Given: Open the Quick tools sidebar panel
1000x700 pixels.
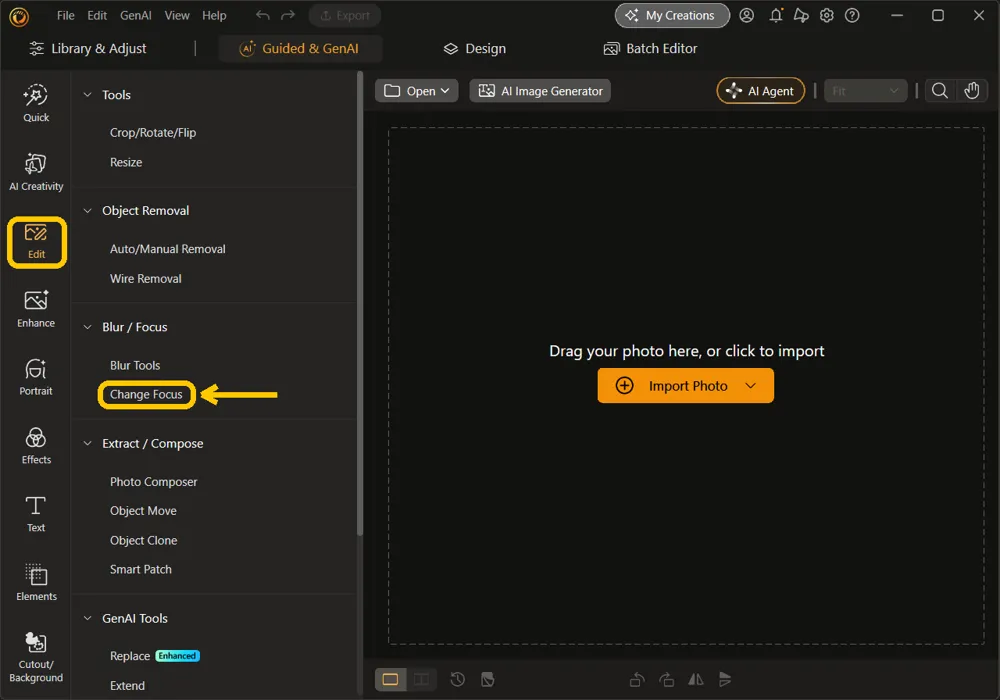Looking at the screenshot, I should click(x=36, y=103).
